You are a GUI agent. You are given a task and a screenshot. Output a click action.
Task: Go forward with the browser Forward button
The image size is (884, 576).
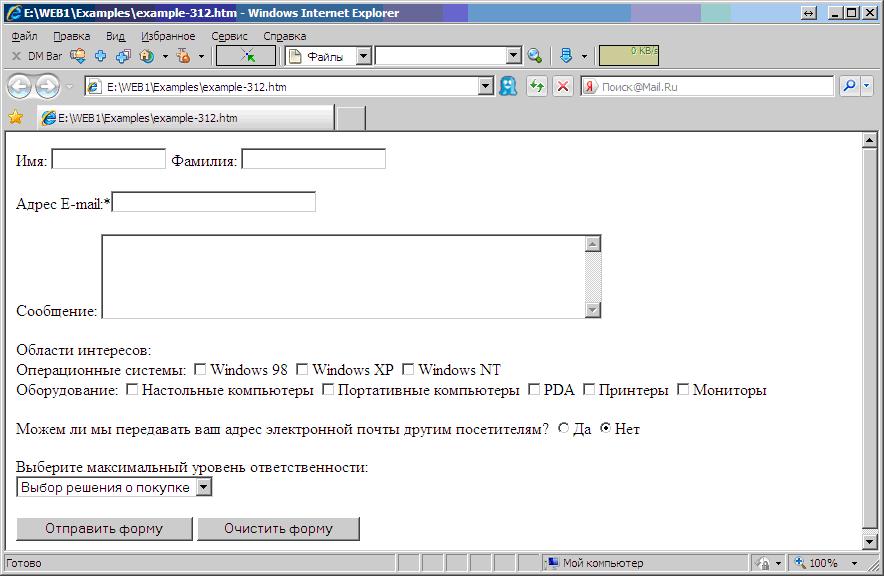48,87
